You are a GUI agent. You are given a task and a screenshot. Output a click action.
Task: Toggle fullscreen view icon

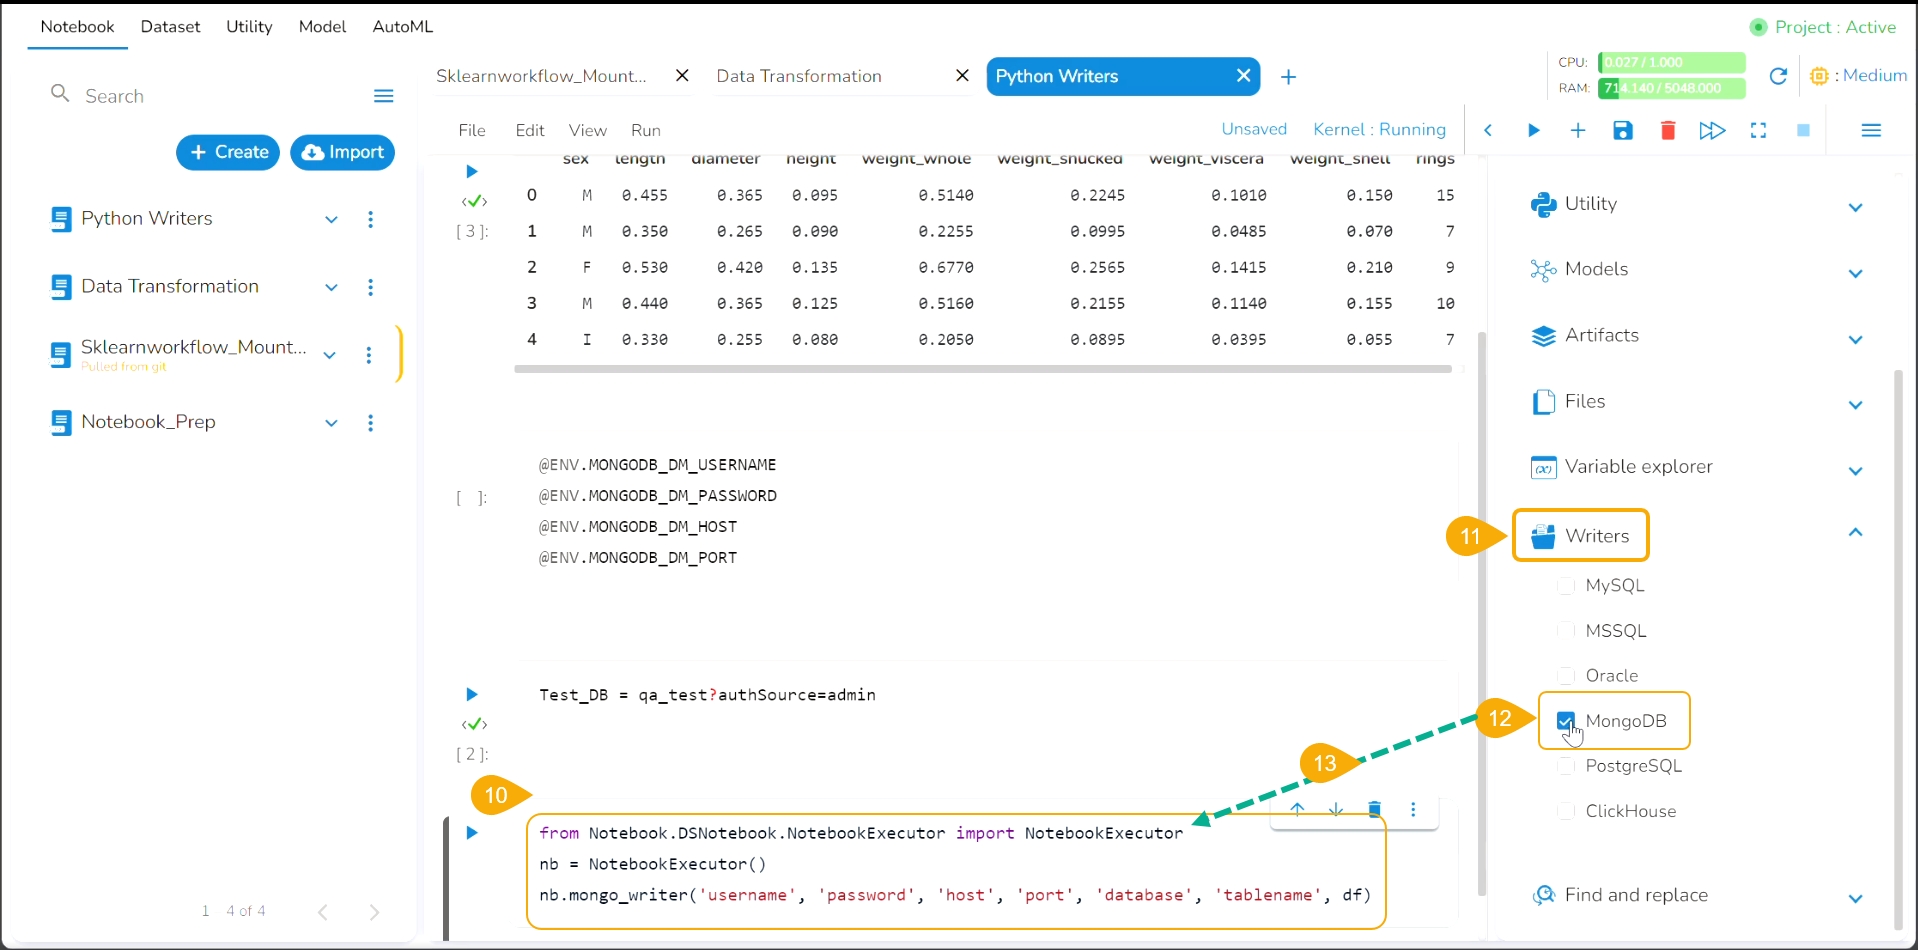1758,131
